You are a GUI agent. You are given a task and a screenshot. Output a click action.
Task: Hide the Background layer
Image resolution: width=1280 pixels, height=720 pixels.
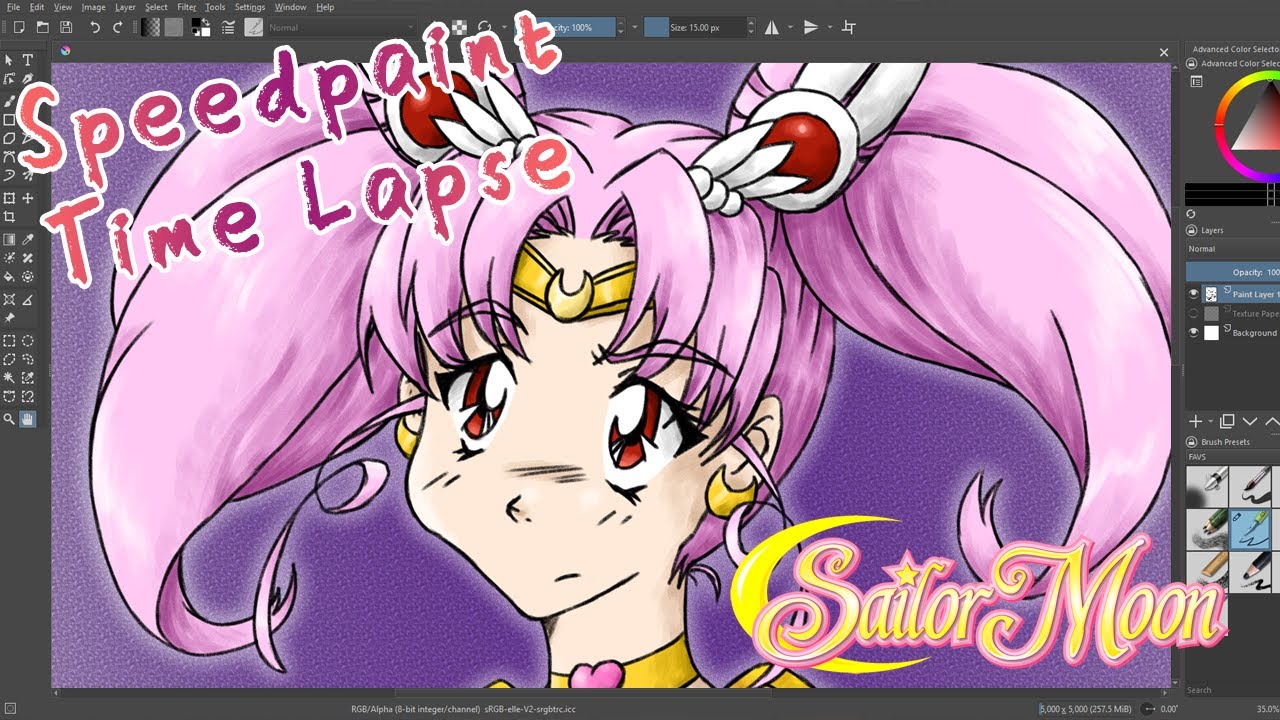click(x=1193, y=332)
